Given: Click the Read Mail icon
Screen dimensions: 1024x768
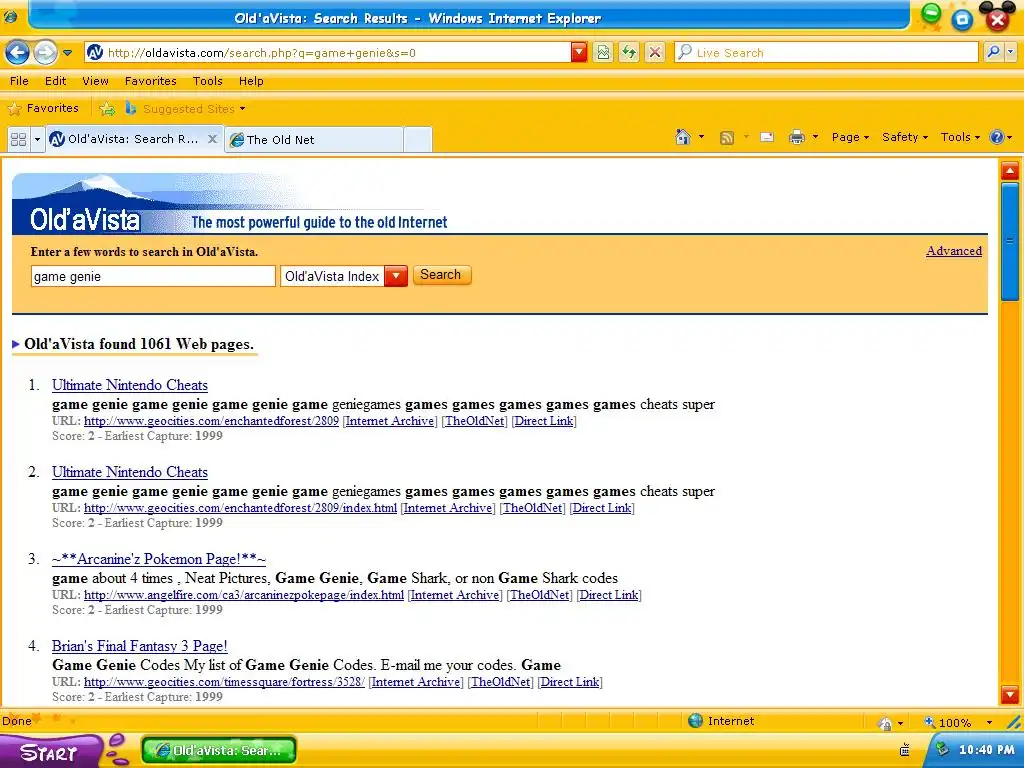Looking at the screenshot, I should [767, 137].
